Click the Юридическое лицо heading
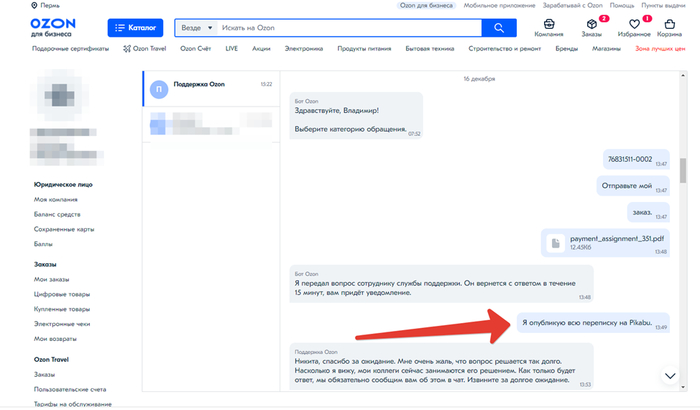Image resolution: width=700 pixels, height=410 pixels. (x=63, y=184)
